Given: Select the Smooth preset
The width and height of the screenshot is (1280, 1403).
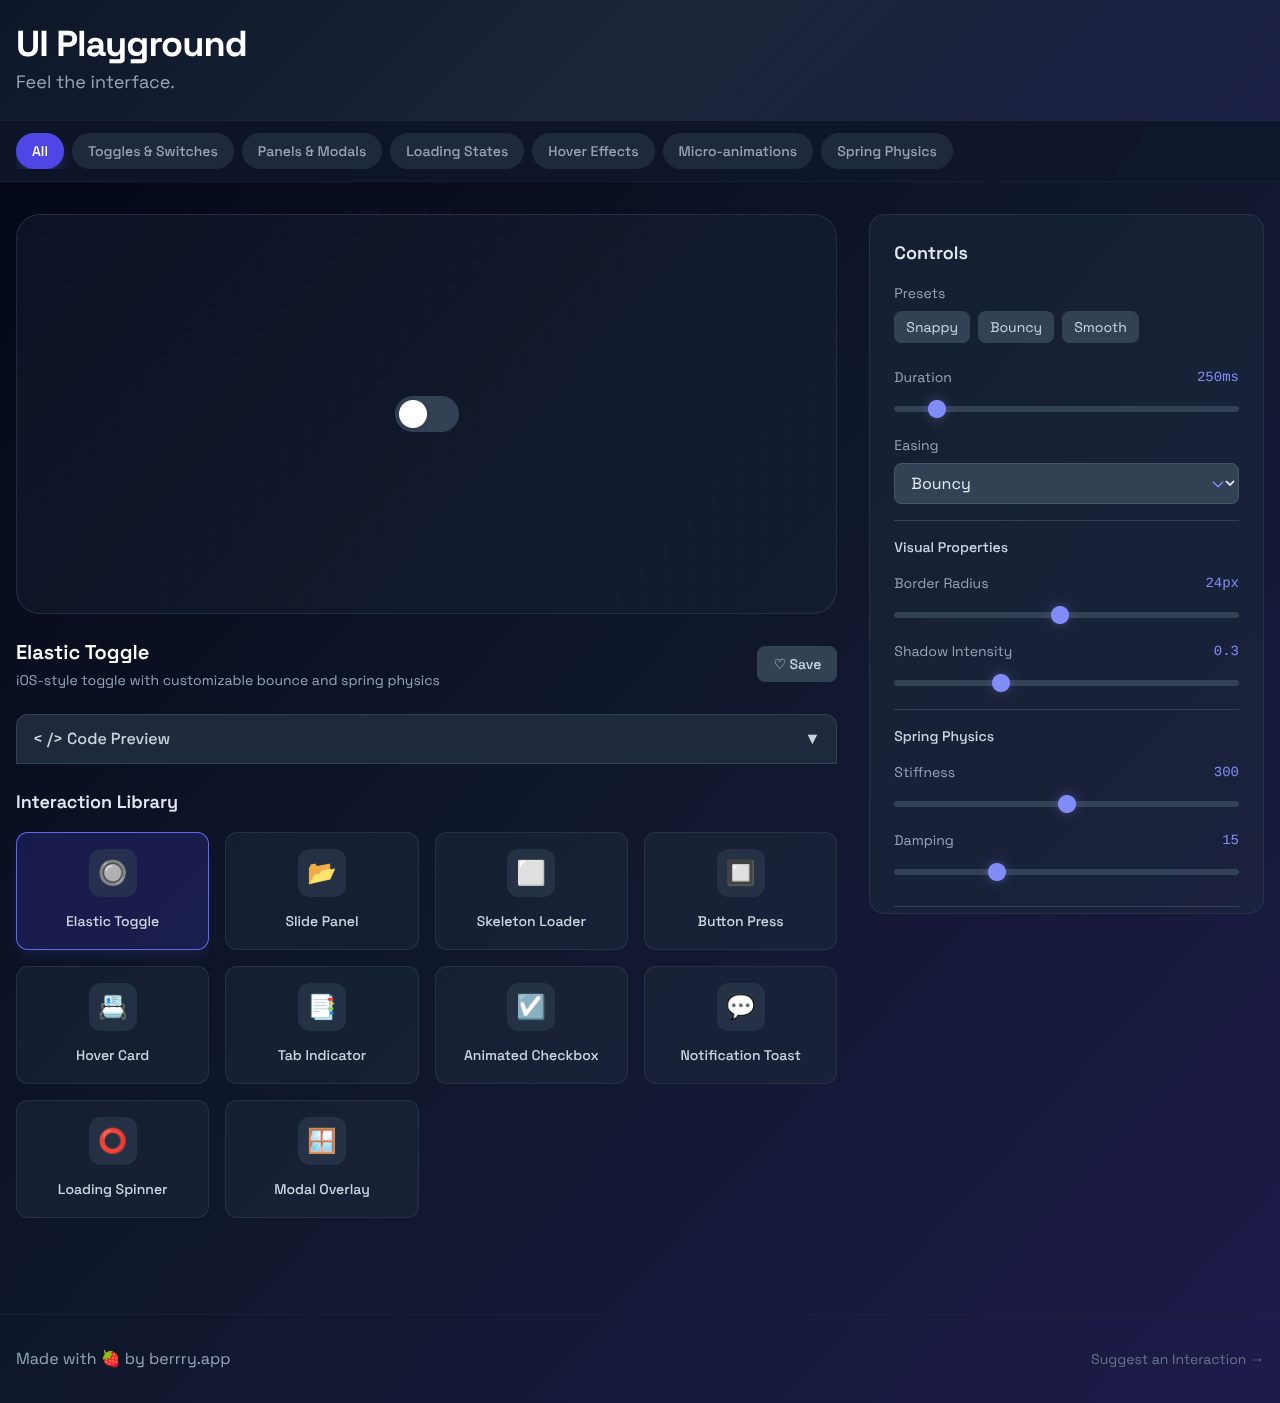Looking at the screenshot, I should (1100, 327).
